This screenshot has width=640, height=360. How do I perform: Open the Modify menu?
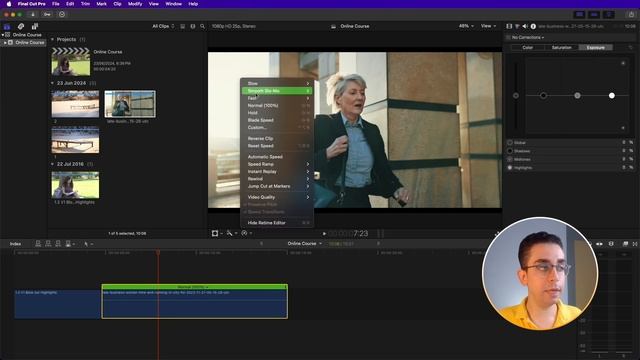click(135, 4)
